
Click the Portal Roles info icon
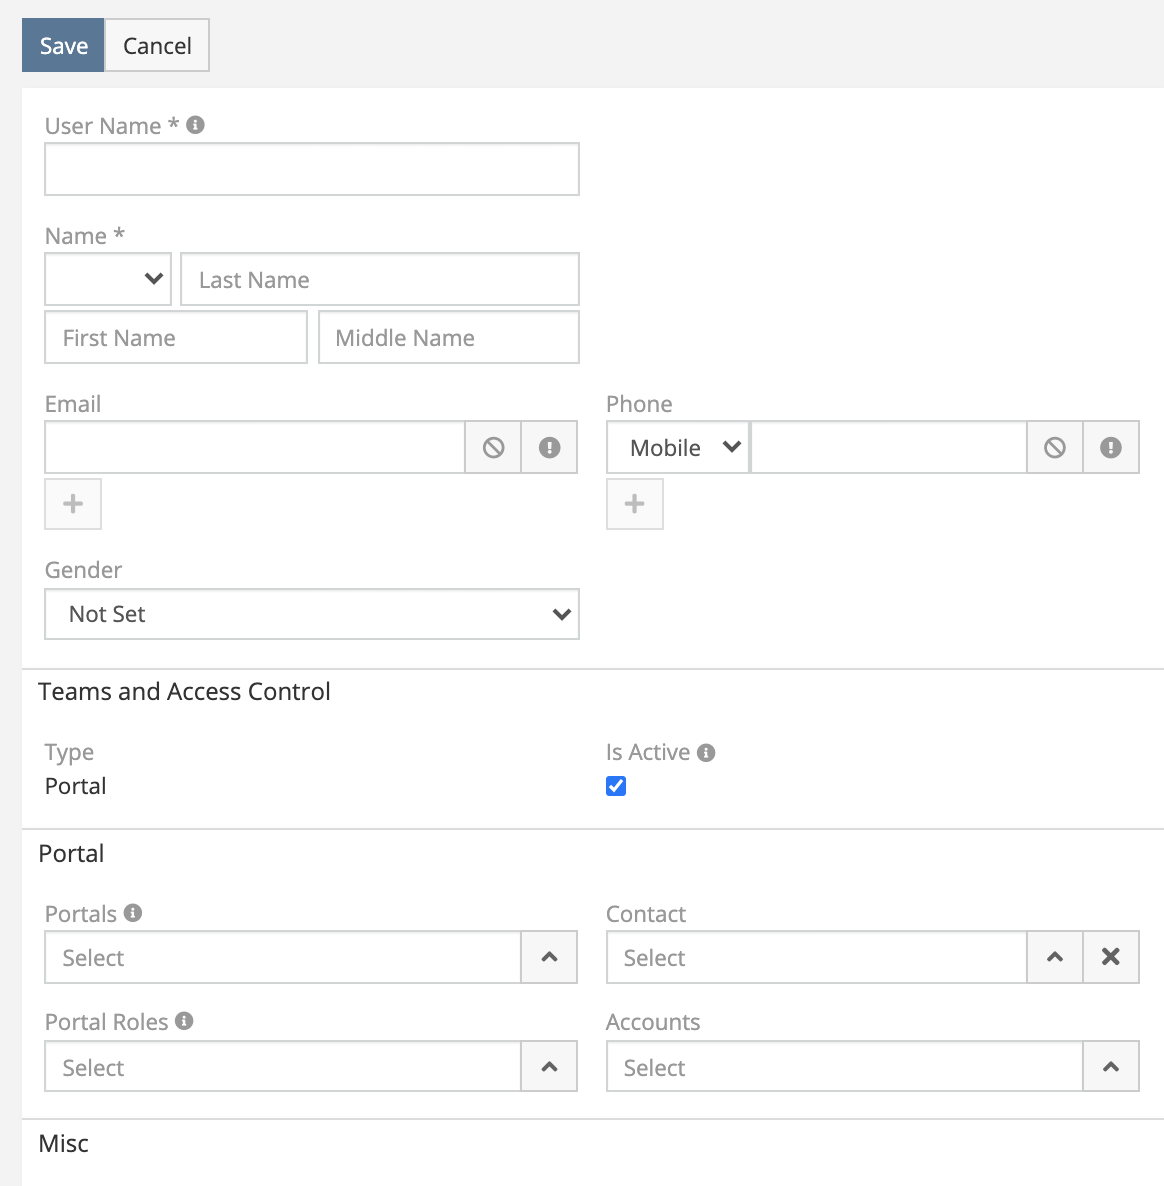click(184, 1021)
